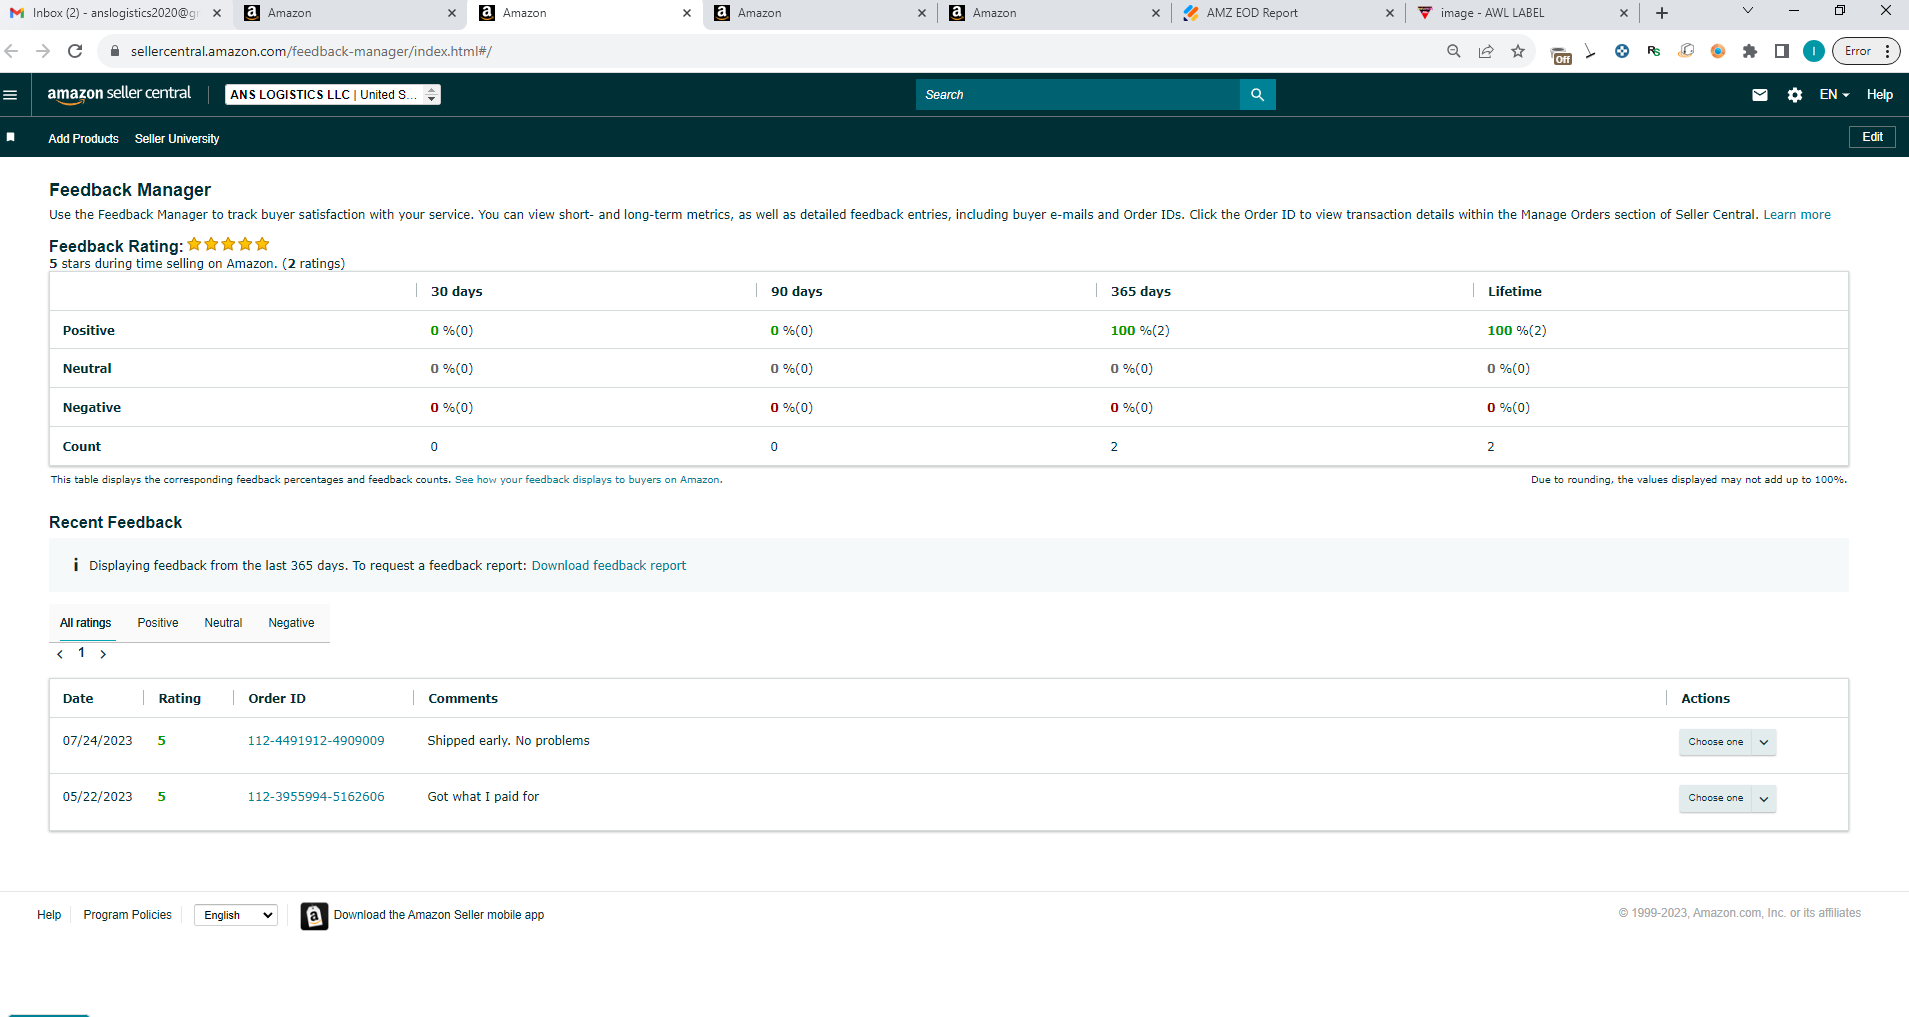1909x1017 pixels.
Task: Click Download the Amazon Seller mobile app
Action: (x=439, y=915)
